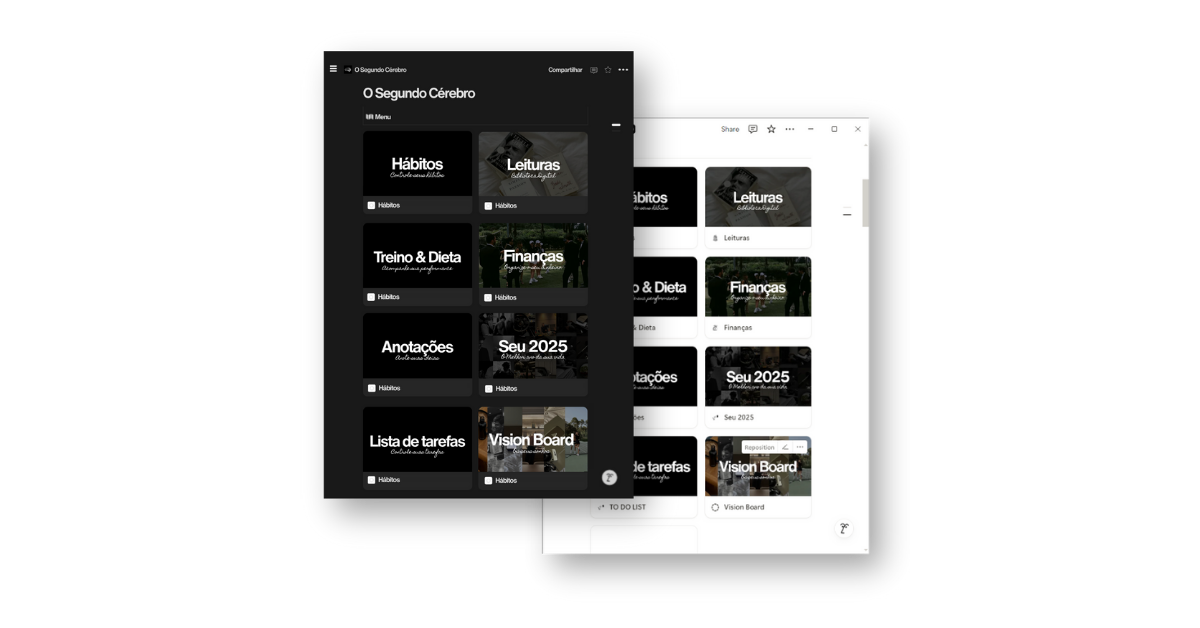Image resolution: width=1200 pixels, height=628 pixels.
Task: Open the three-dot menu in dark window
Action: coord(623,70)
